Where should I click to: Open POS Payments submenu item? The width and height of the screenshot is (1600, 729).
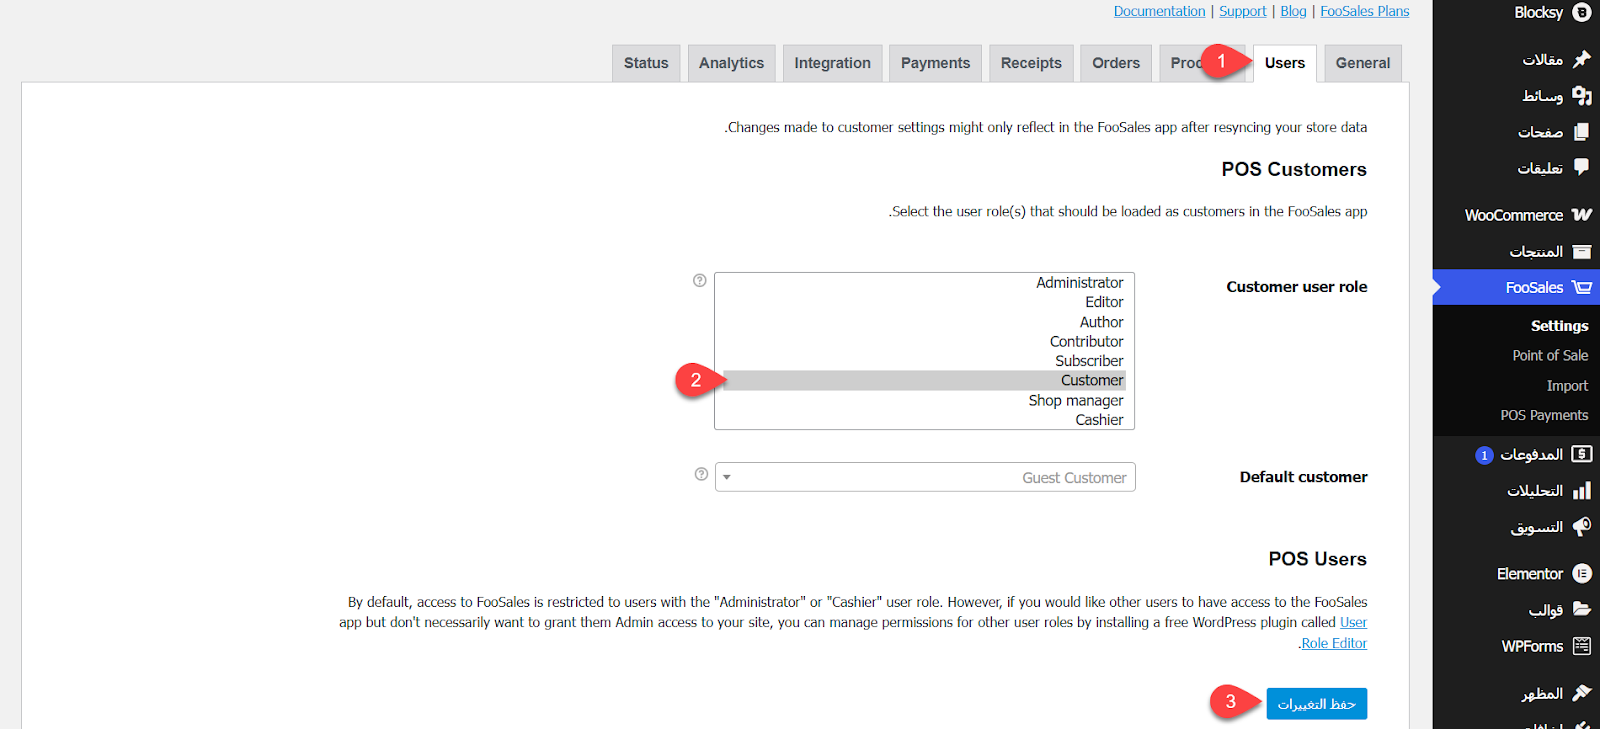(1544, 415)
